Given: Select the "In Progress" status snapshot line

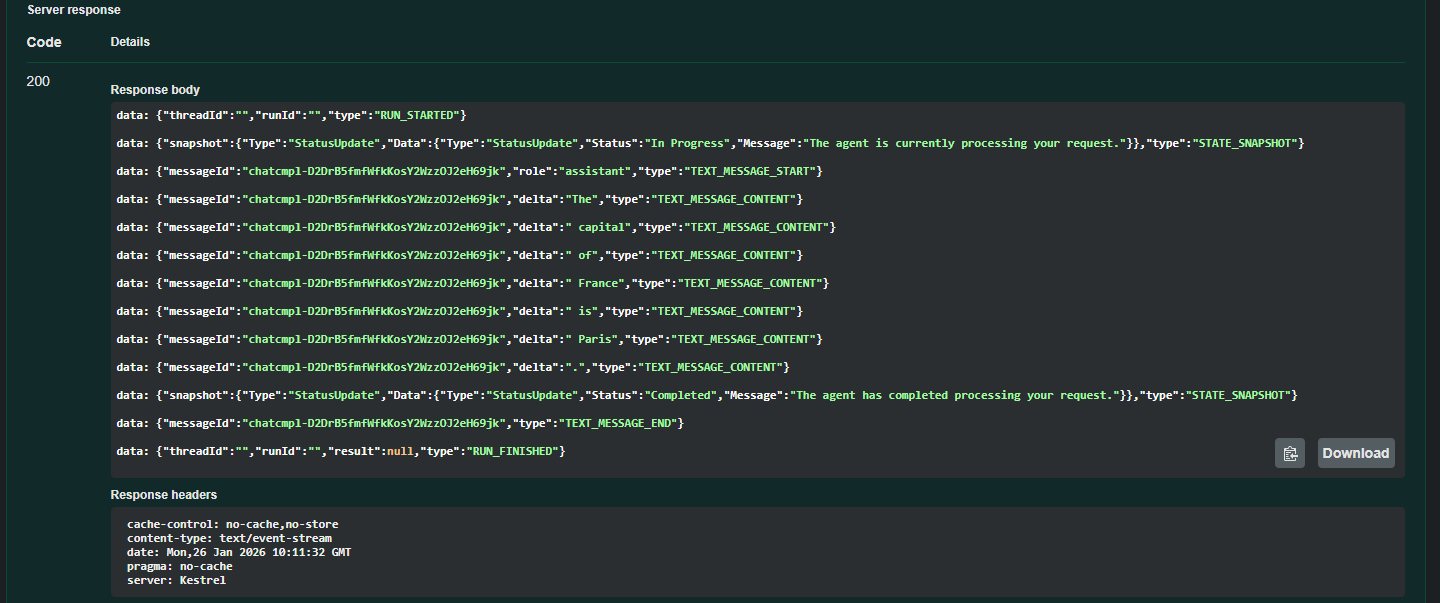Looking at the screenshot, I should click(x=710, y=143).
